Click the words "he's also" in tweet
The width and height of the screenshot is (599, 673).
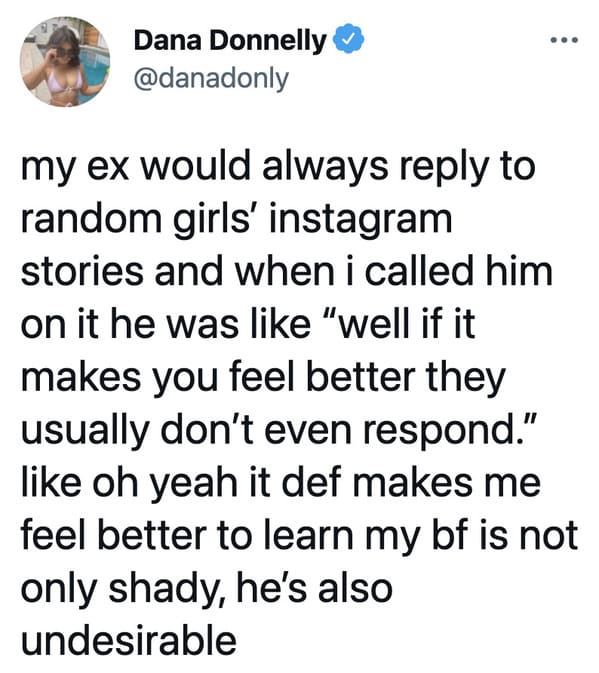(314, 588)
